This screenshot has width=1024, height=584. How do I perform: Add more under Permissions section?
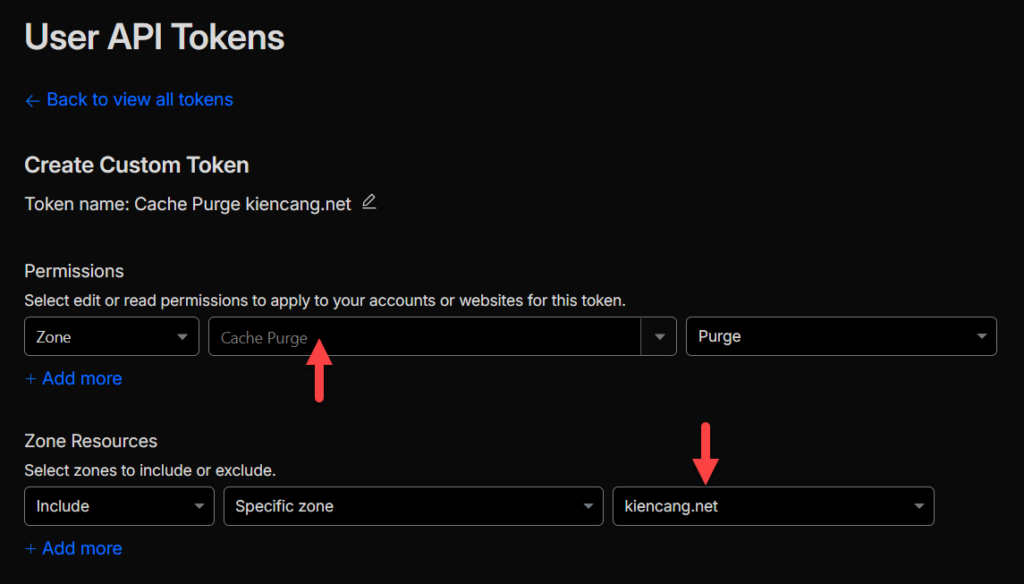coord(73,379)
